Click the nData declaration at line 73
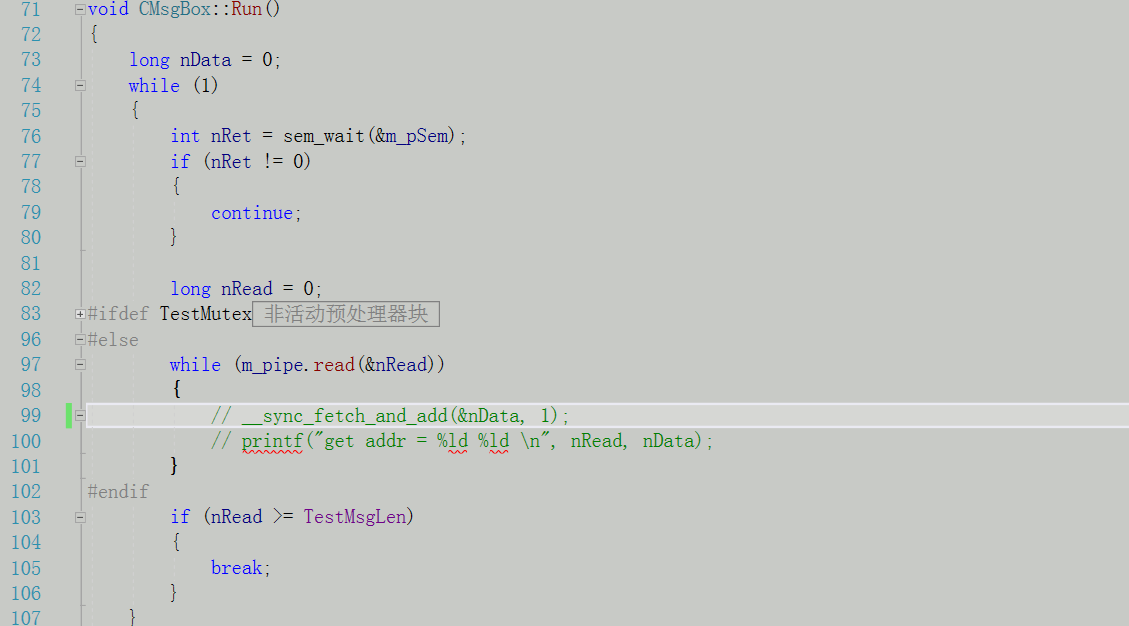 coord(206,61)
